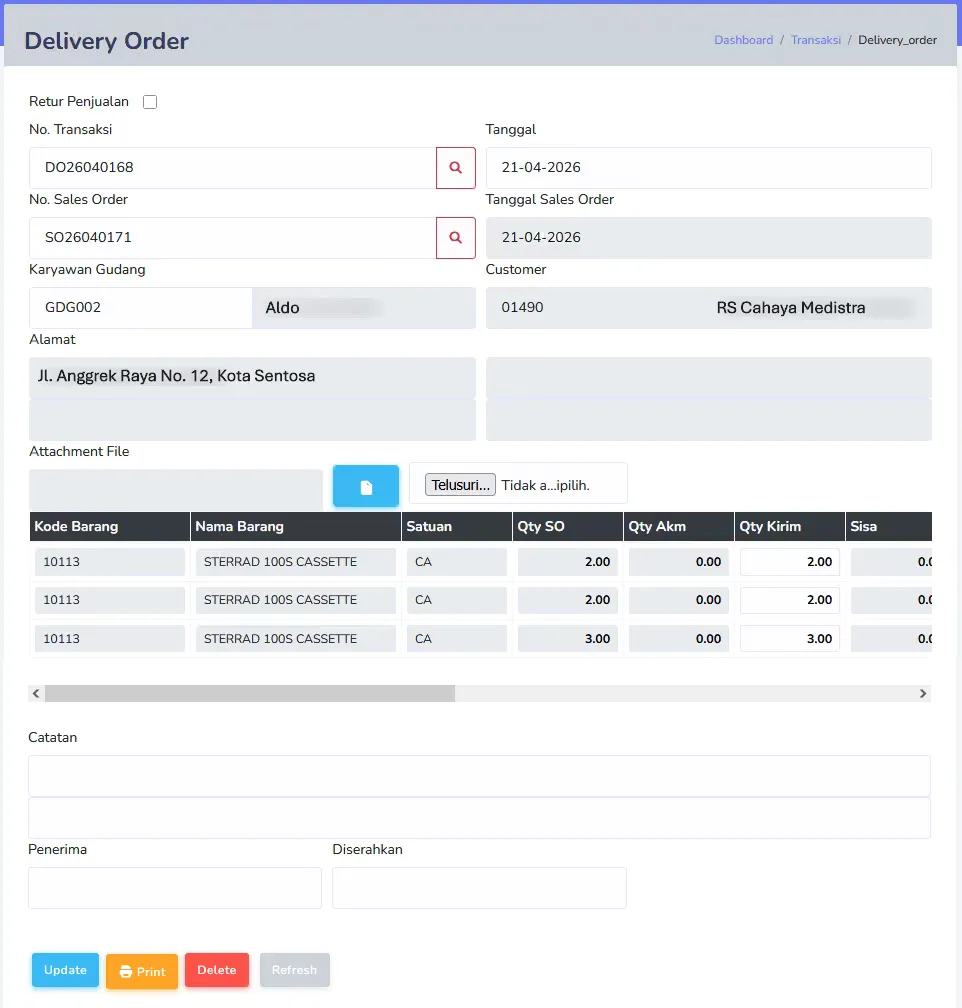The width and height of the screenshot is (962, 1008).
Task: Open the Transaksi breadcrumb link
Action: click(x=816, y=40)
